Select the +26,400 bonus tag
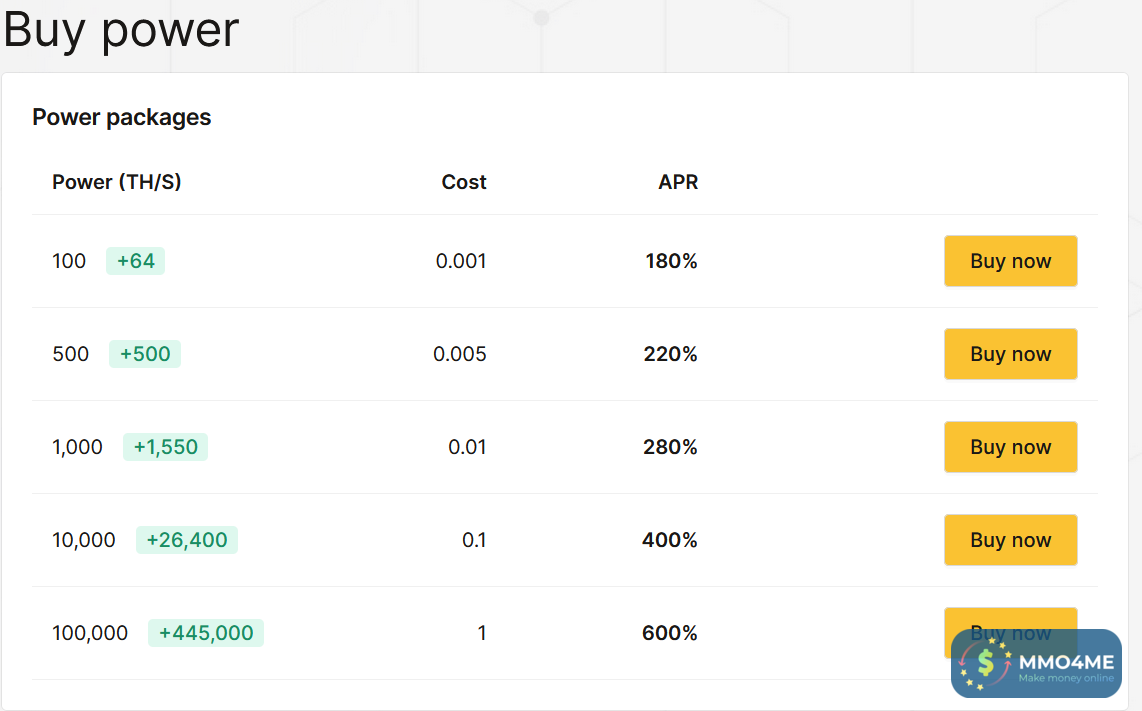1142x711 pixels. (x=187, y=540)
